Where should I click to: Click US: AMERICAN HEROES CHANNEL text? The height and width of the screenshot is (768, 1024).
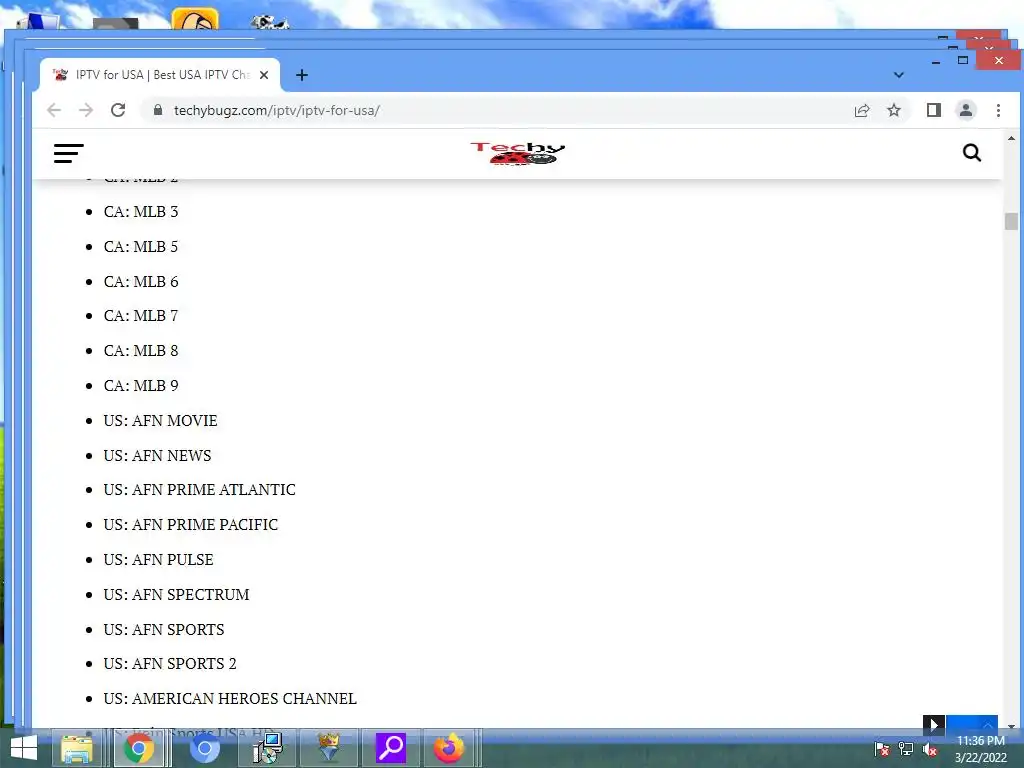[230, 699]
